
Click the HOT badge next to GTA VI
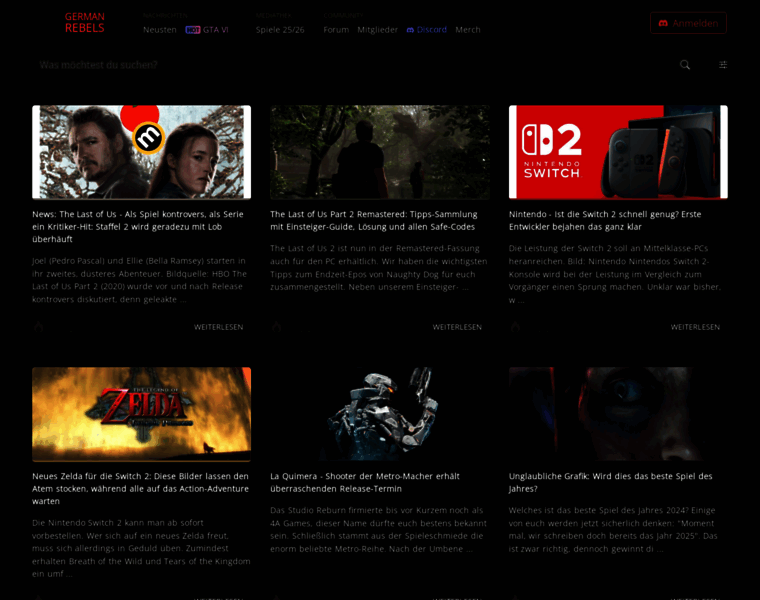(192, 30)
